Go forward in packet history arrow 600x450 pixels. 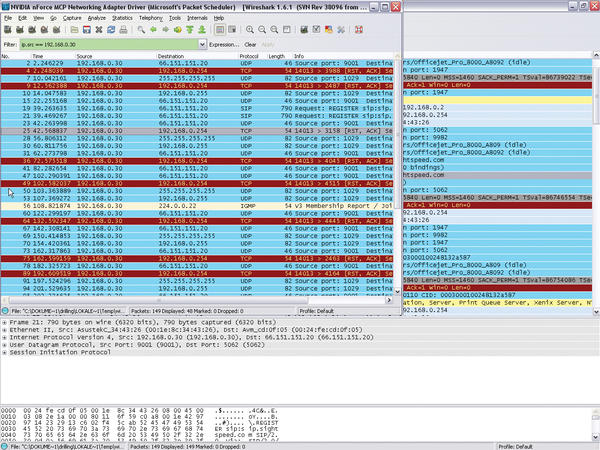click(165, 29)
